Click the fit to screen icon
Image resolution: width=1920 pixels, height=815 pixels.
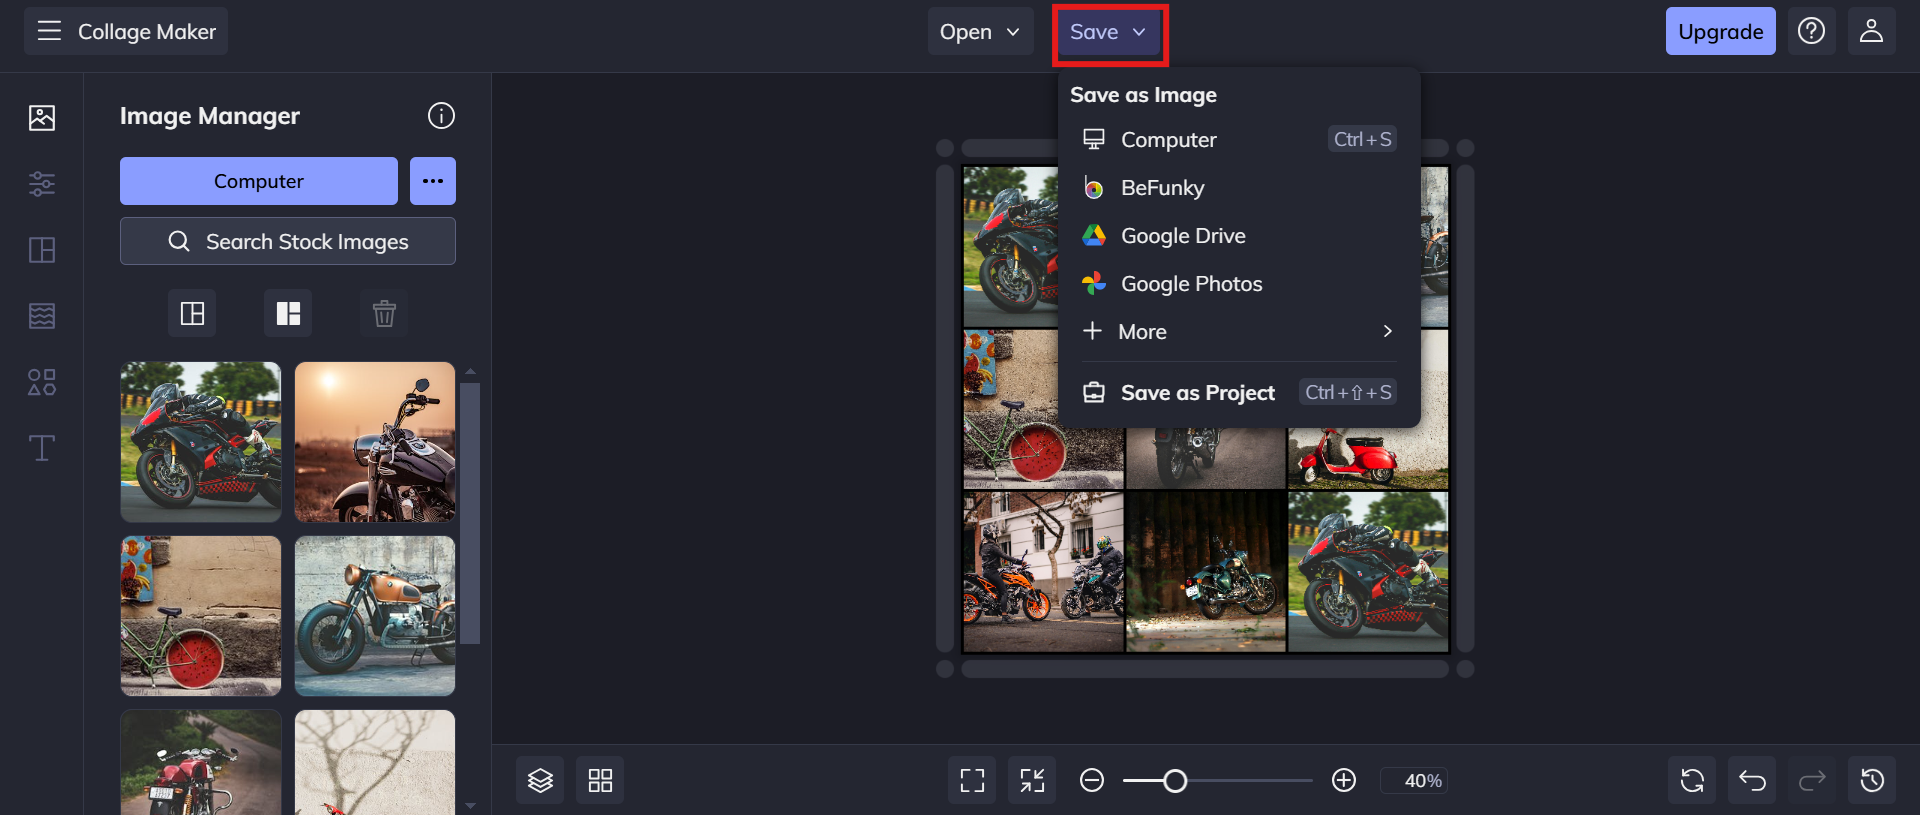tap(972, 780)
